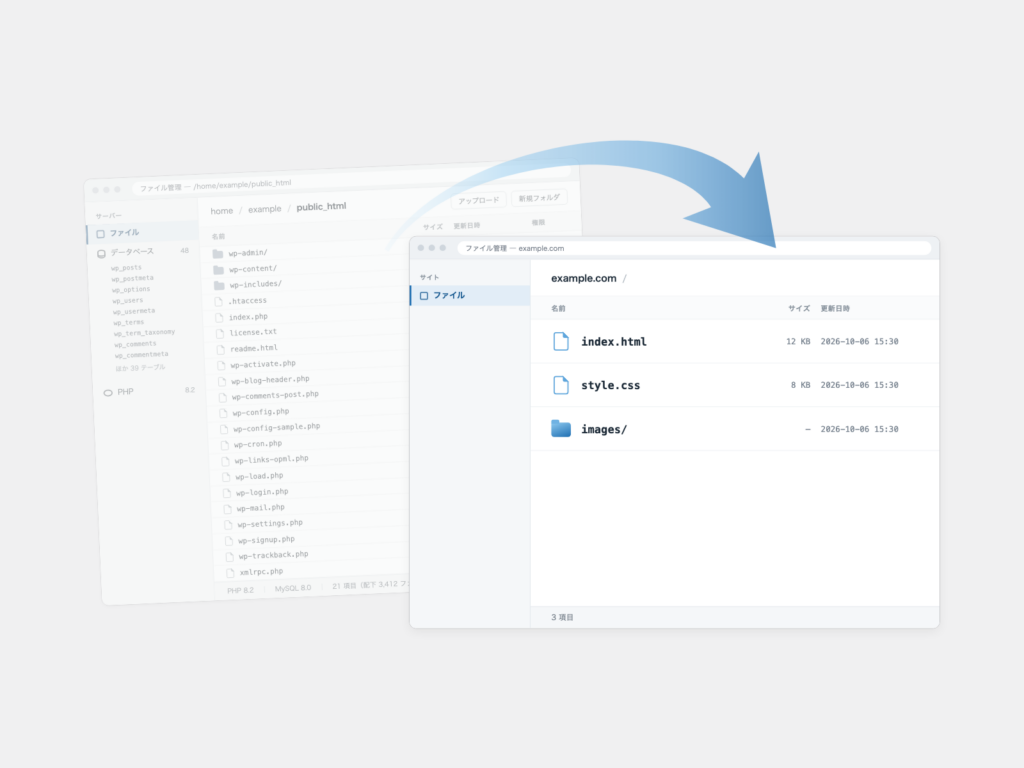Image resolution: width=1024 pixels, height=768 pixels.
Task: Select wp-activate.php in the back window
Action: (x=263, y=364)
